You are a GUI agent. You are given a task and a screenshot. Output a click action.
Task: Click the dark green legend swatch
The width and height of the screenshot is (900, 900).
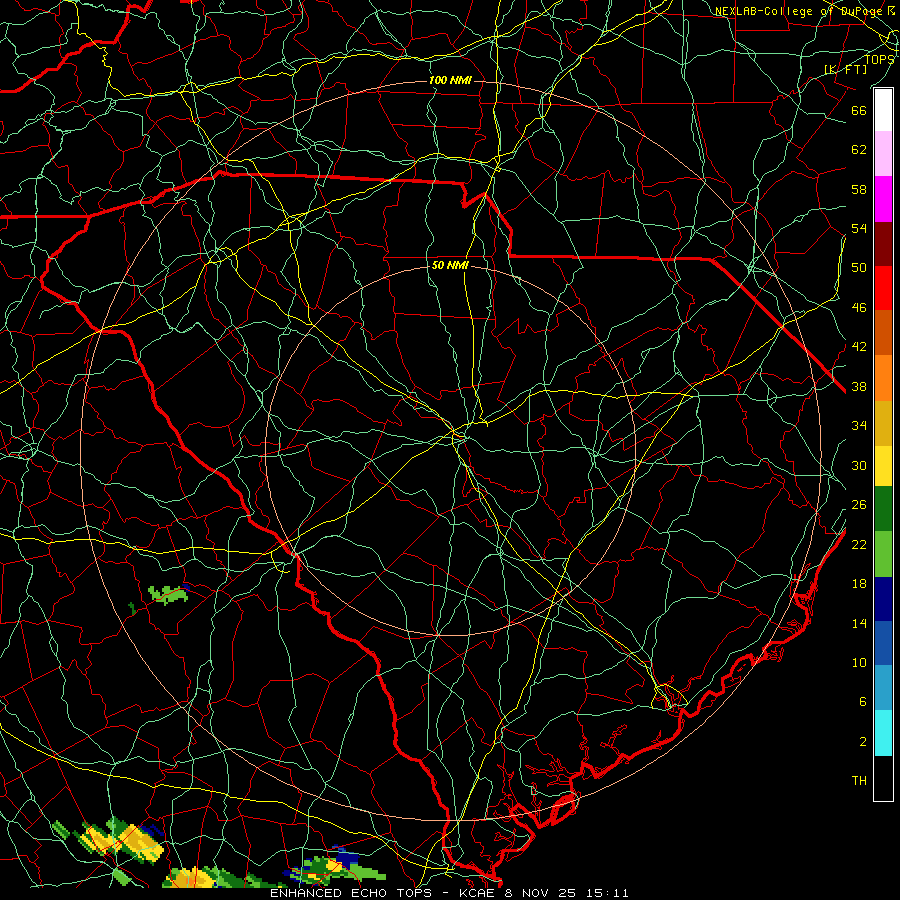(x=883, y=509)
